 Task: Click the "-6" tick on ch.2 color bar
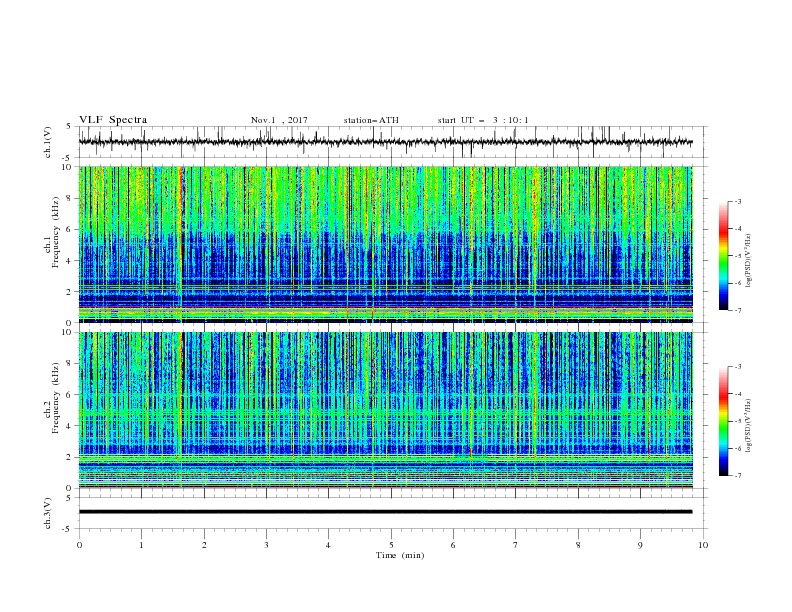pos(738,448)
